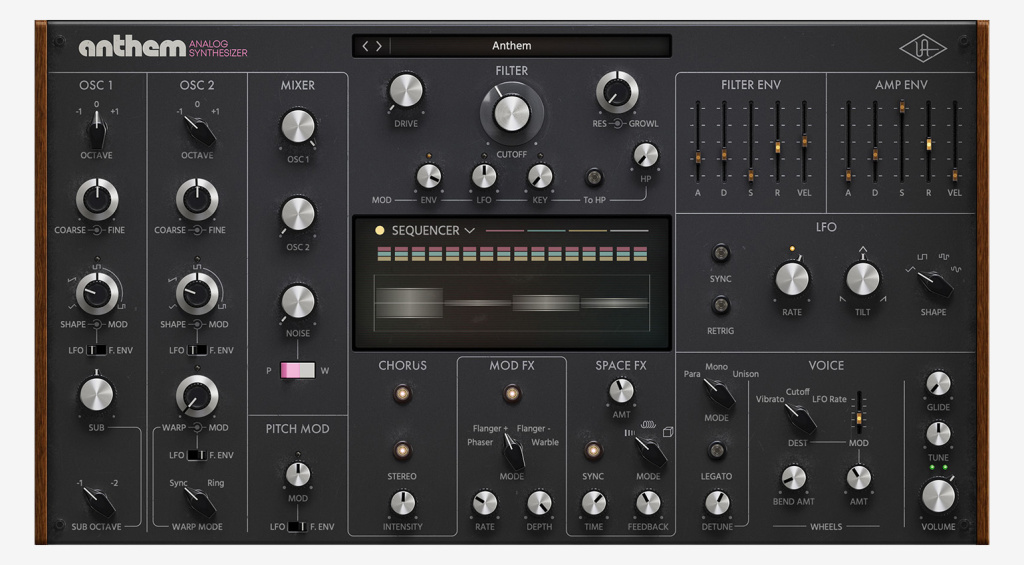Click the LFO SHAPE waveform selector
Viewport: 1024px width, 565px height.
click(x=935, y=285)
